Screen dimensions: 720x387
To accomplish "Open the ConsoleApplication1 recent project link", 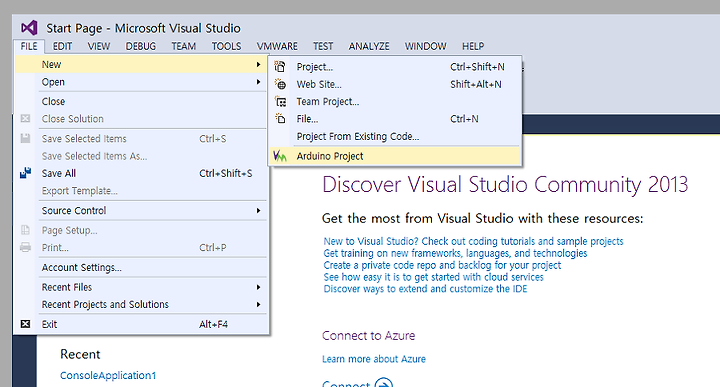I will tap(108, 376).
